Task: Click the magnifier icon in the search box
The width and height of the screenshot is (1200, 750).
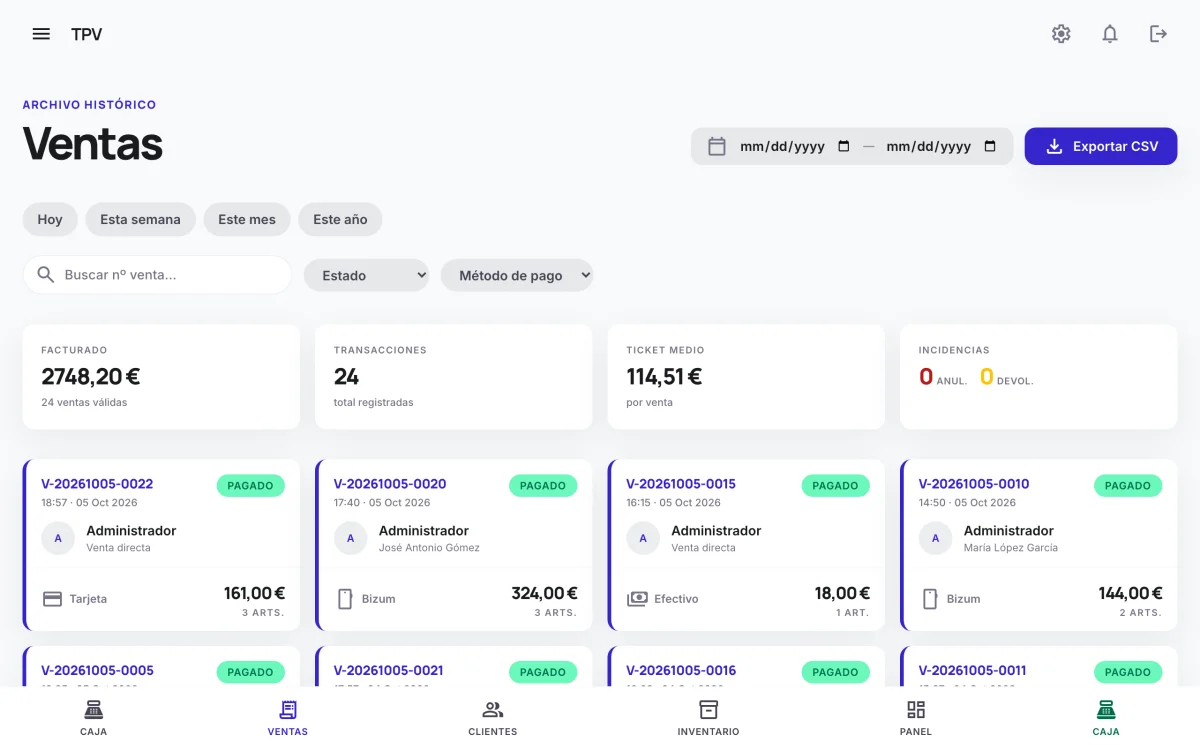Action: (45, 274)
